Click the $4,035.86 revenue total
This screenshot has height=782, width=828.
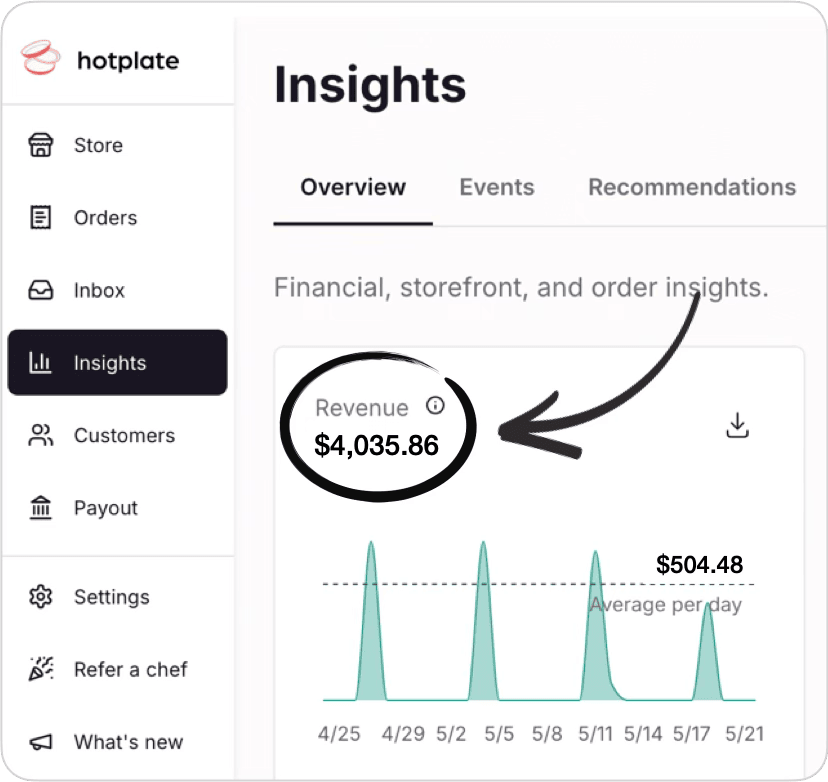(x=376, y=445)
